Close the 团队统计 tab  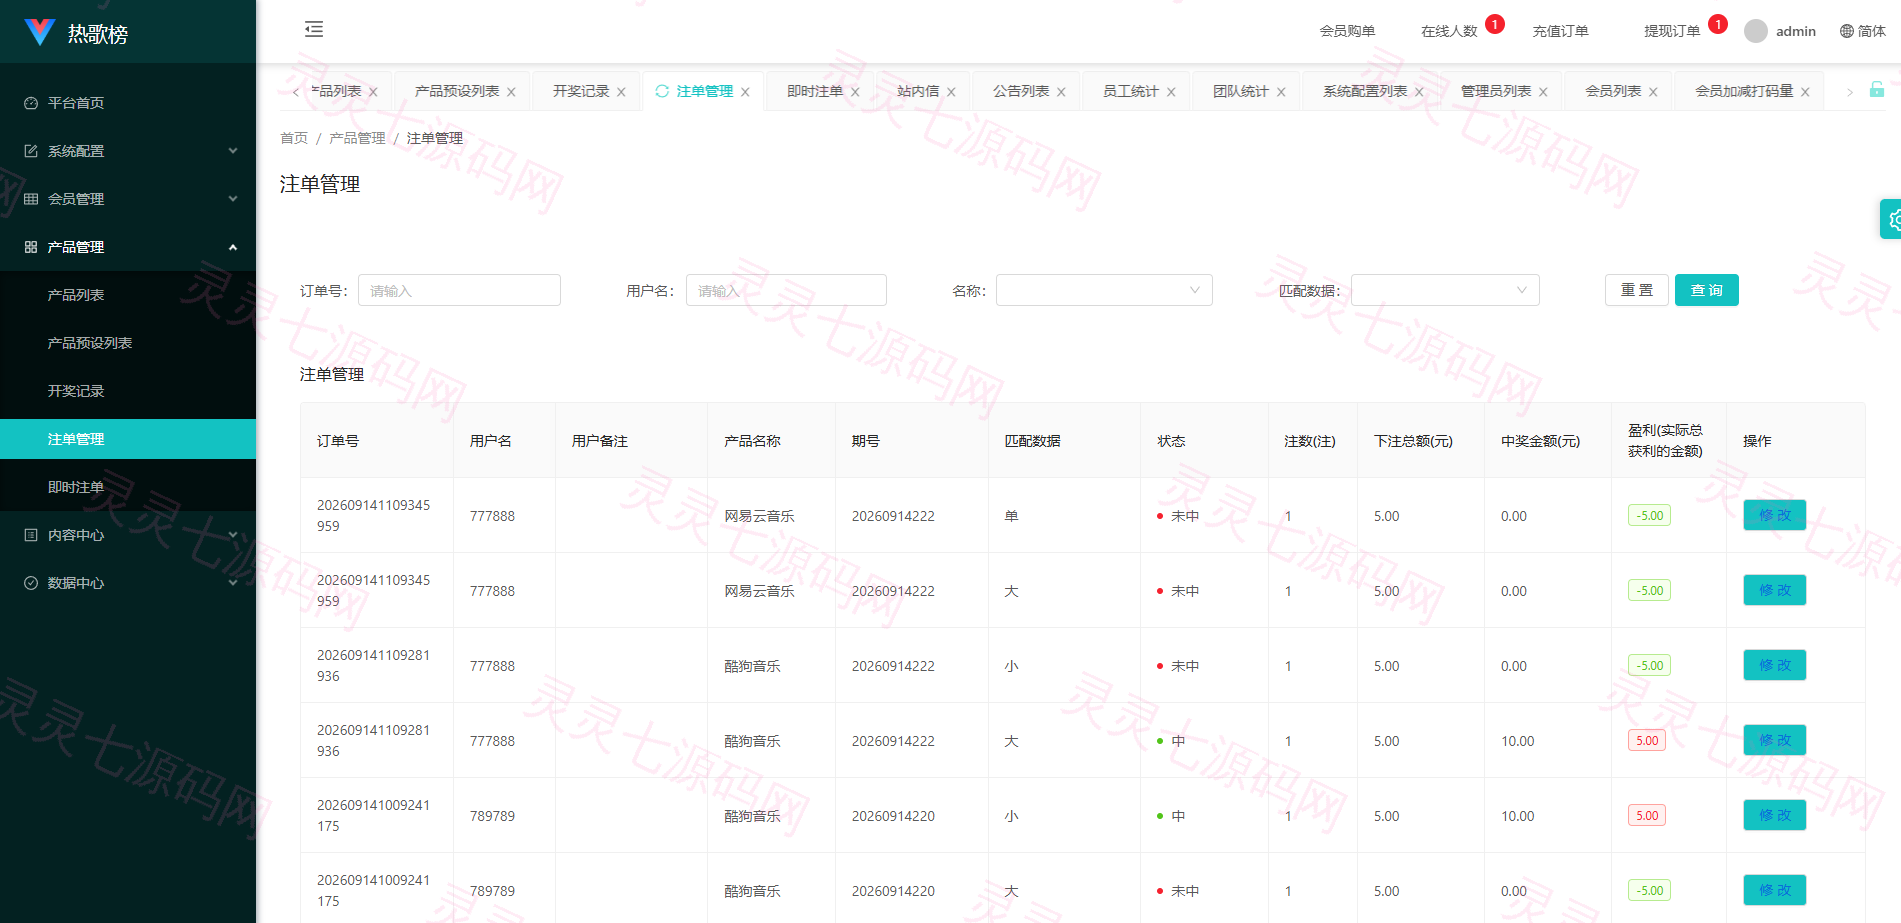click(x=1281, y=92)
